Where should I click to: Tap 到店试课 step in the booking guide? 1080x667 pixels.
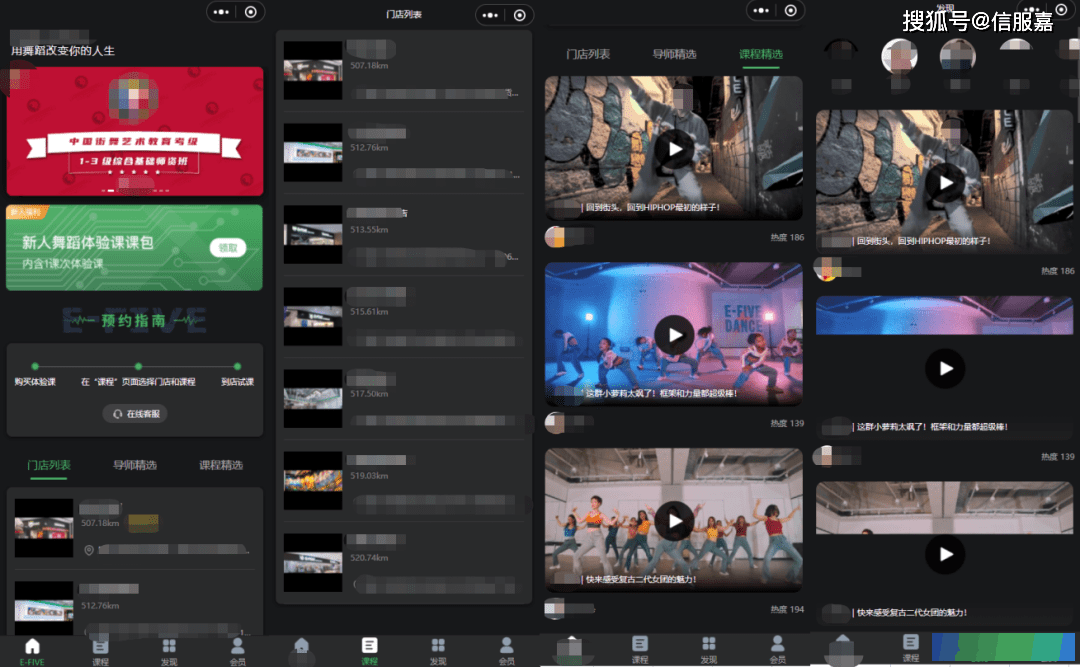pos(238,382)
